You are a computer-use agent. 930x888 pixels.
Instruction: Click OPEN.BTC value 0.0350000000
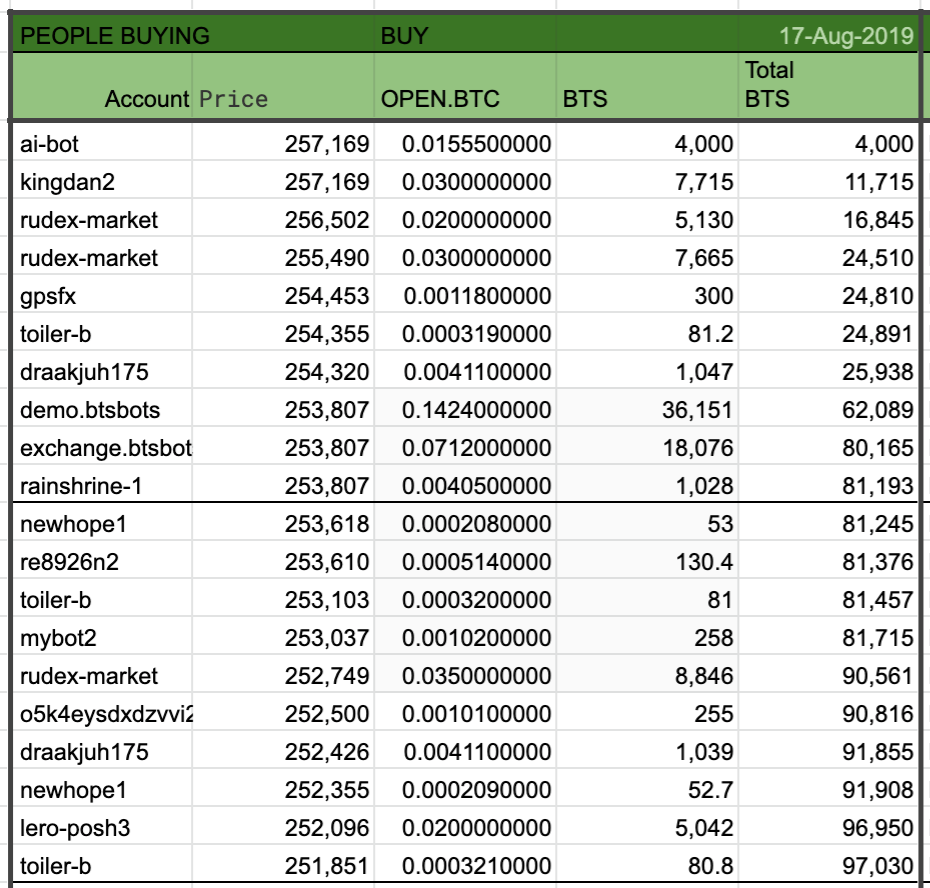tap(465, 675)
